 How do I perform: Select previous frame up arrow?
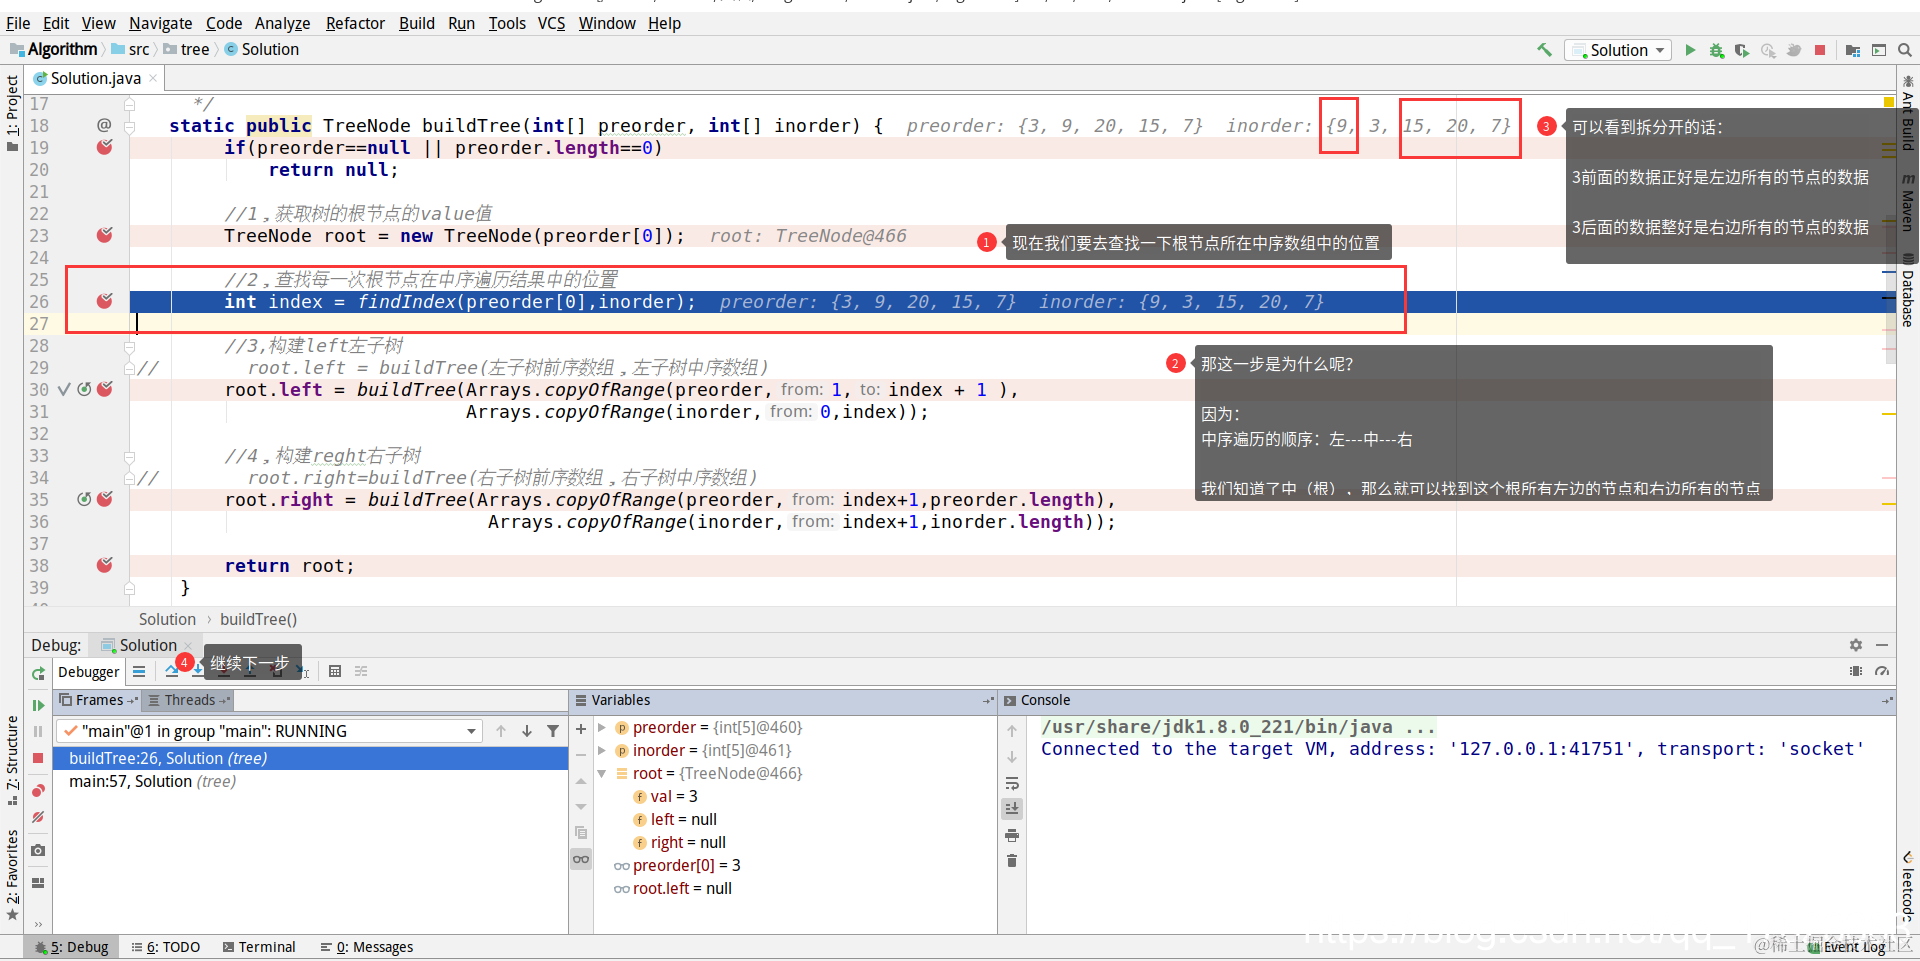coord(501,731)
